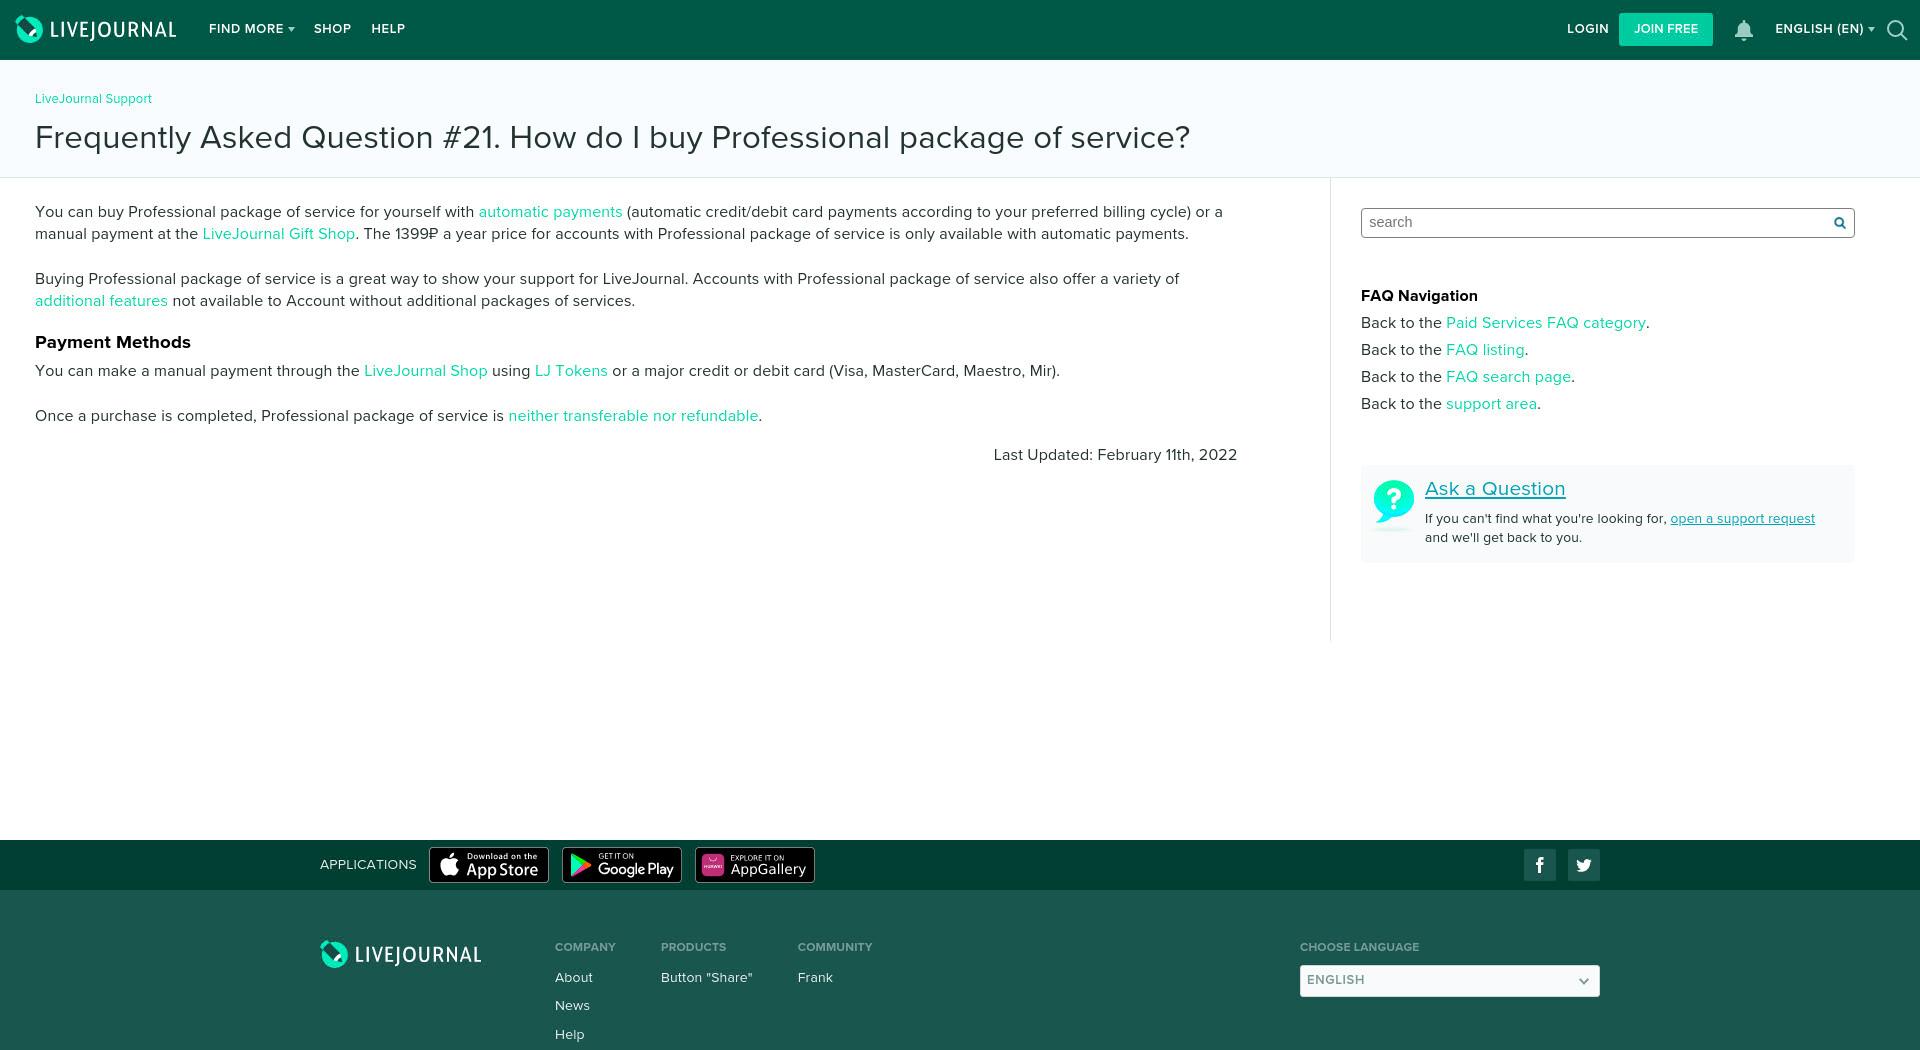Open the LiveJournal Gift Shop link
1920x1050 pixels.
tap(278, 234)
